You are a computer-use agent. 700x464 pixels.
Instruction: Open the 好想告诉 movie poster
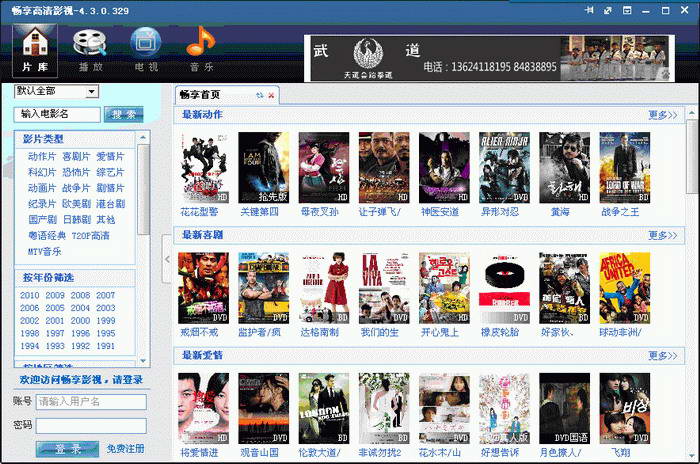pos(504,409)
